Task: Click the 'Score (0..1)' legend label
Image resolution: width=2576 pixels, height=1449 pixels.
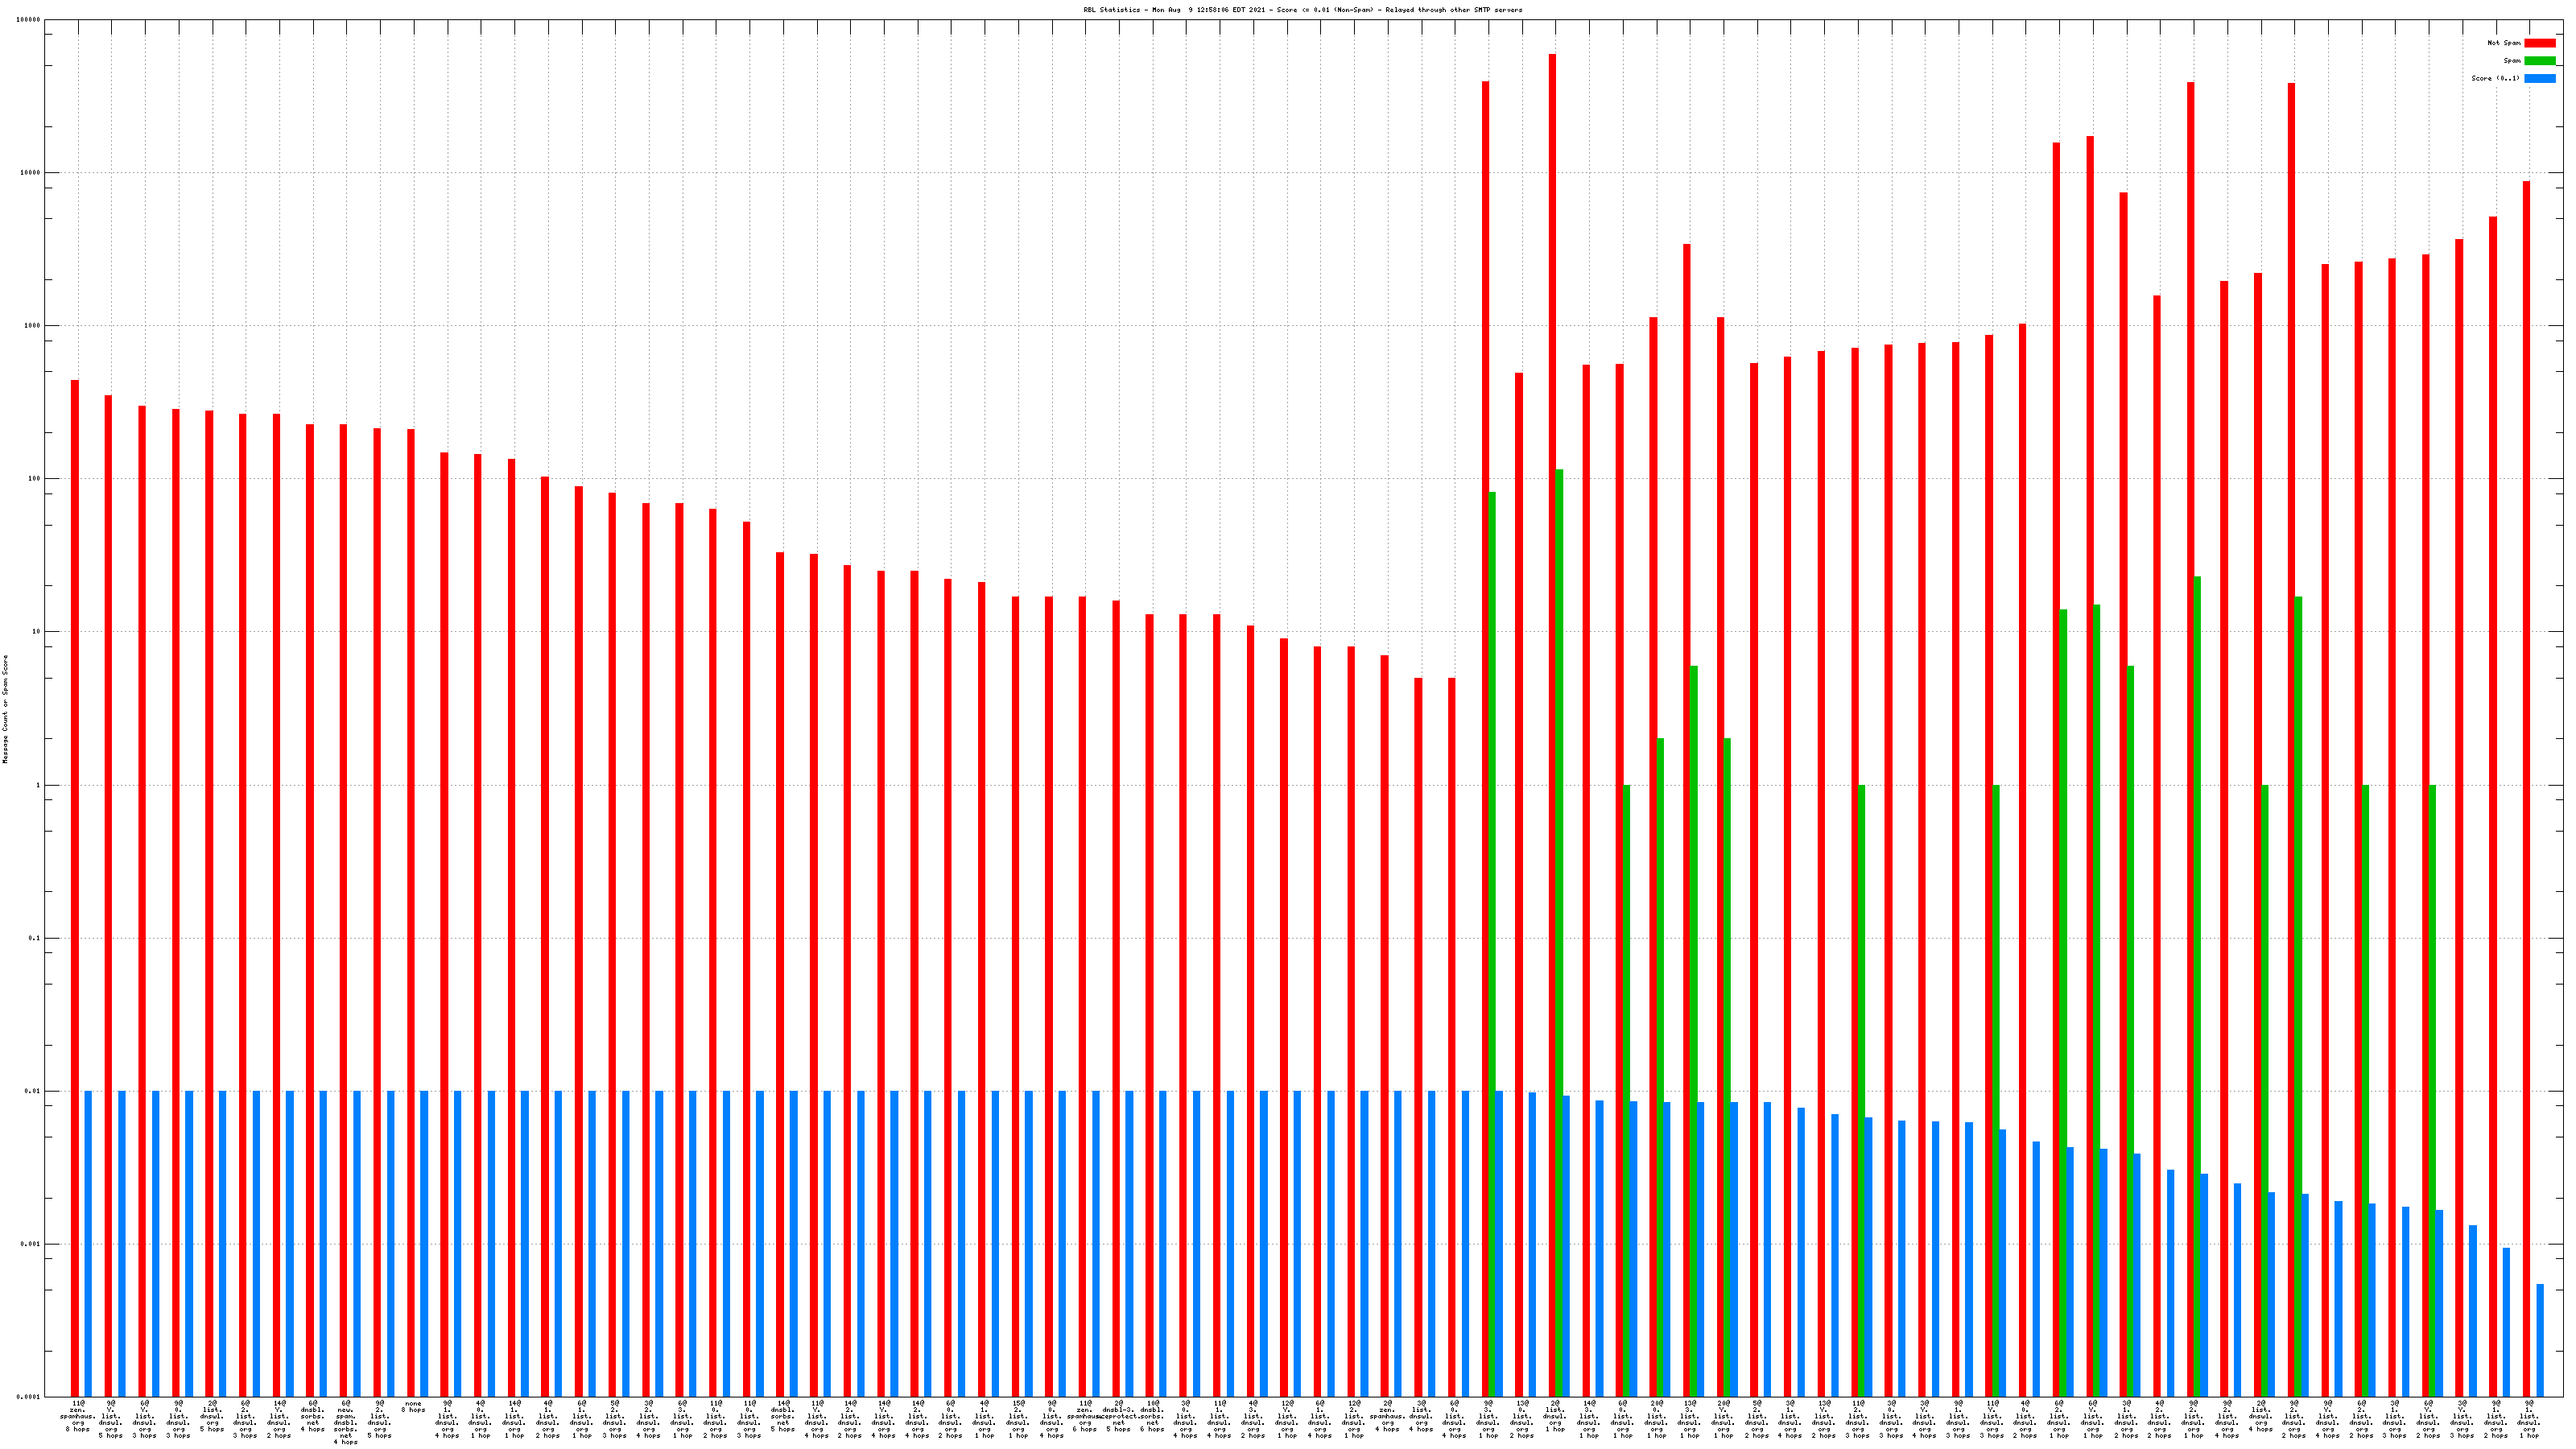Action: [2495, 78]
